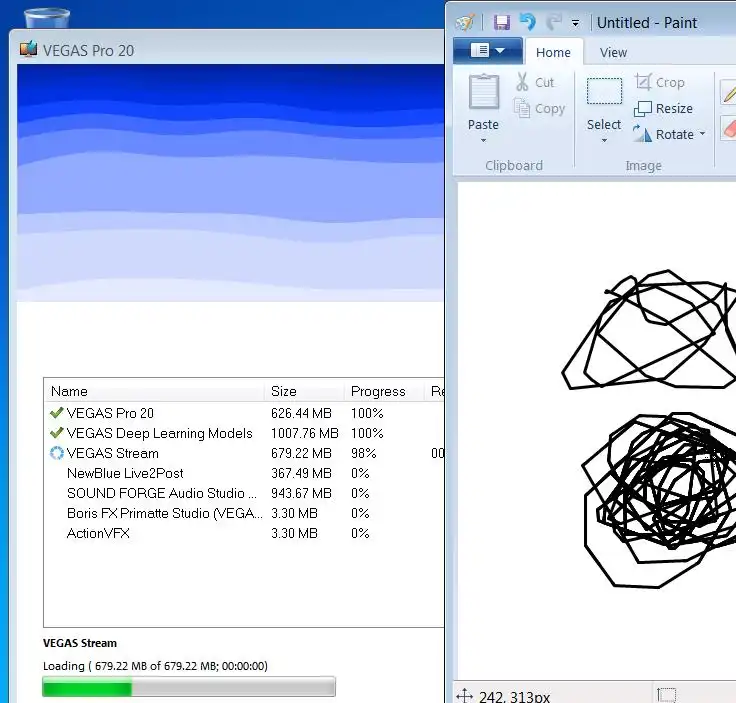Click the Save icon in Paint title bar
This screenshot has width=736, height=703.
(502, 22)
